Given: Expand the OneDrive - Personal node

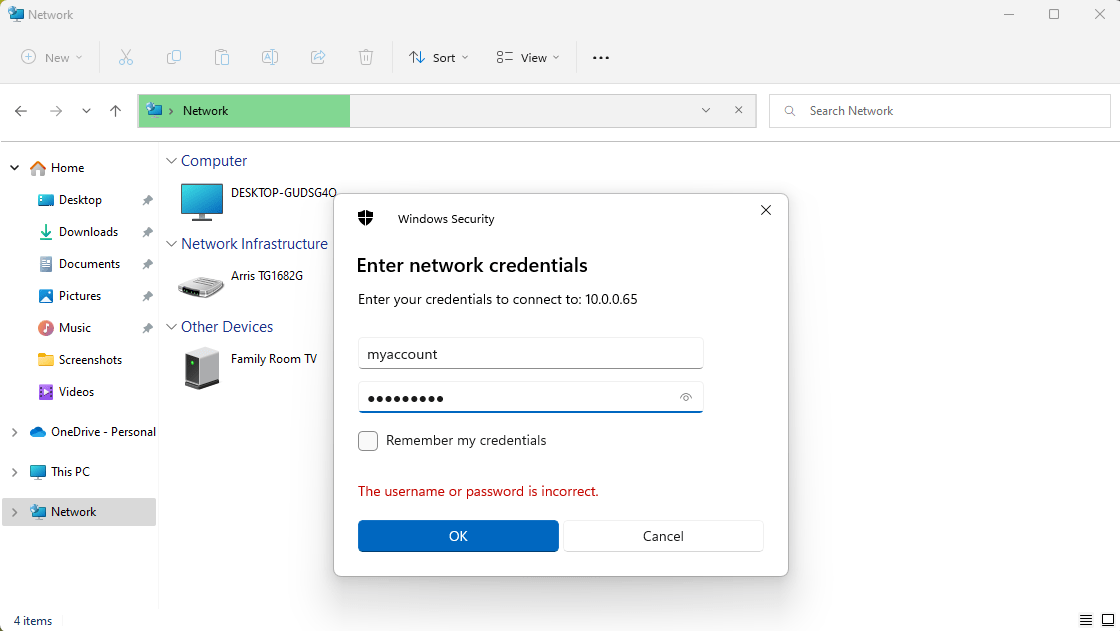Looking at the screenshot, I should coord(14,432).
